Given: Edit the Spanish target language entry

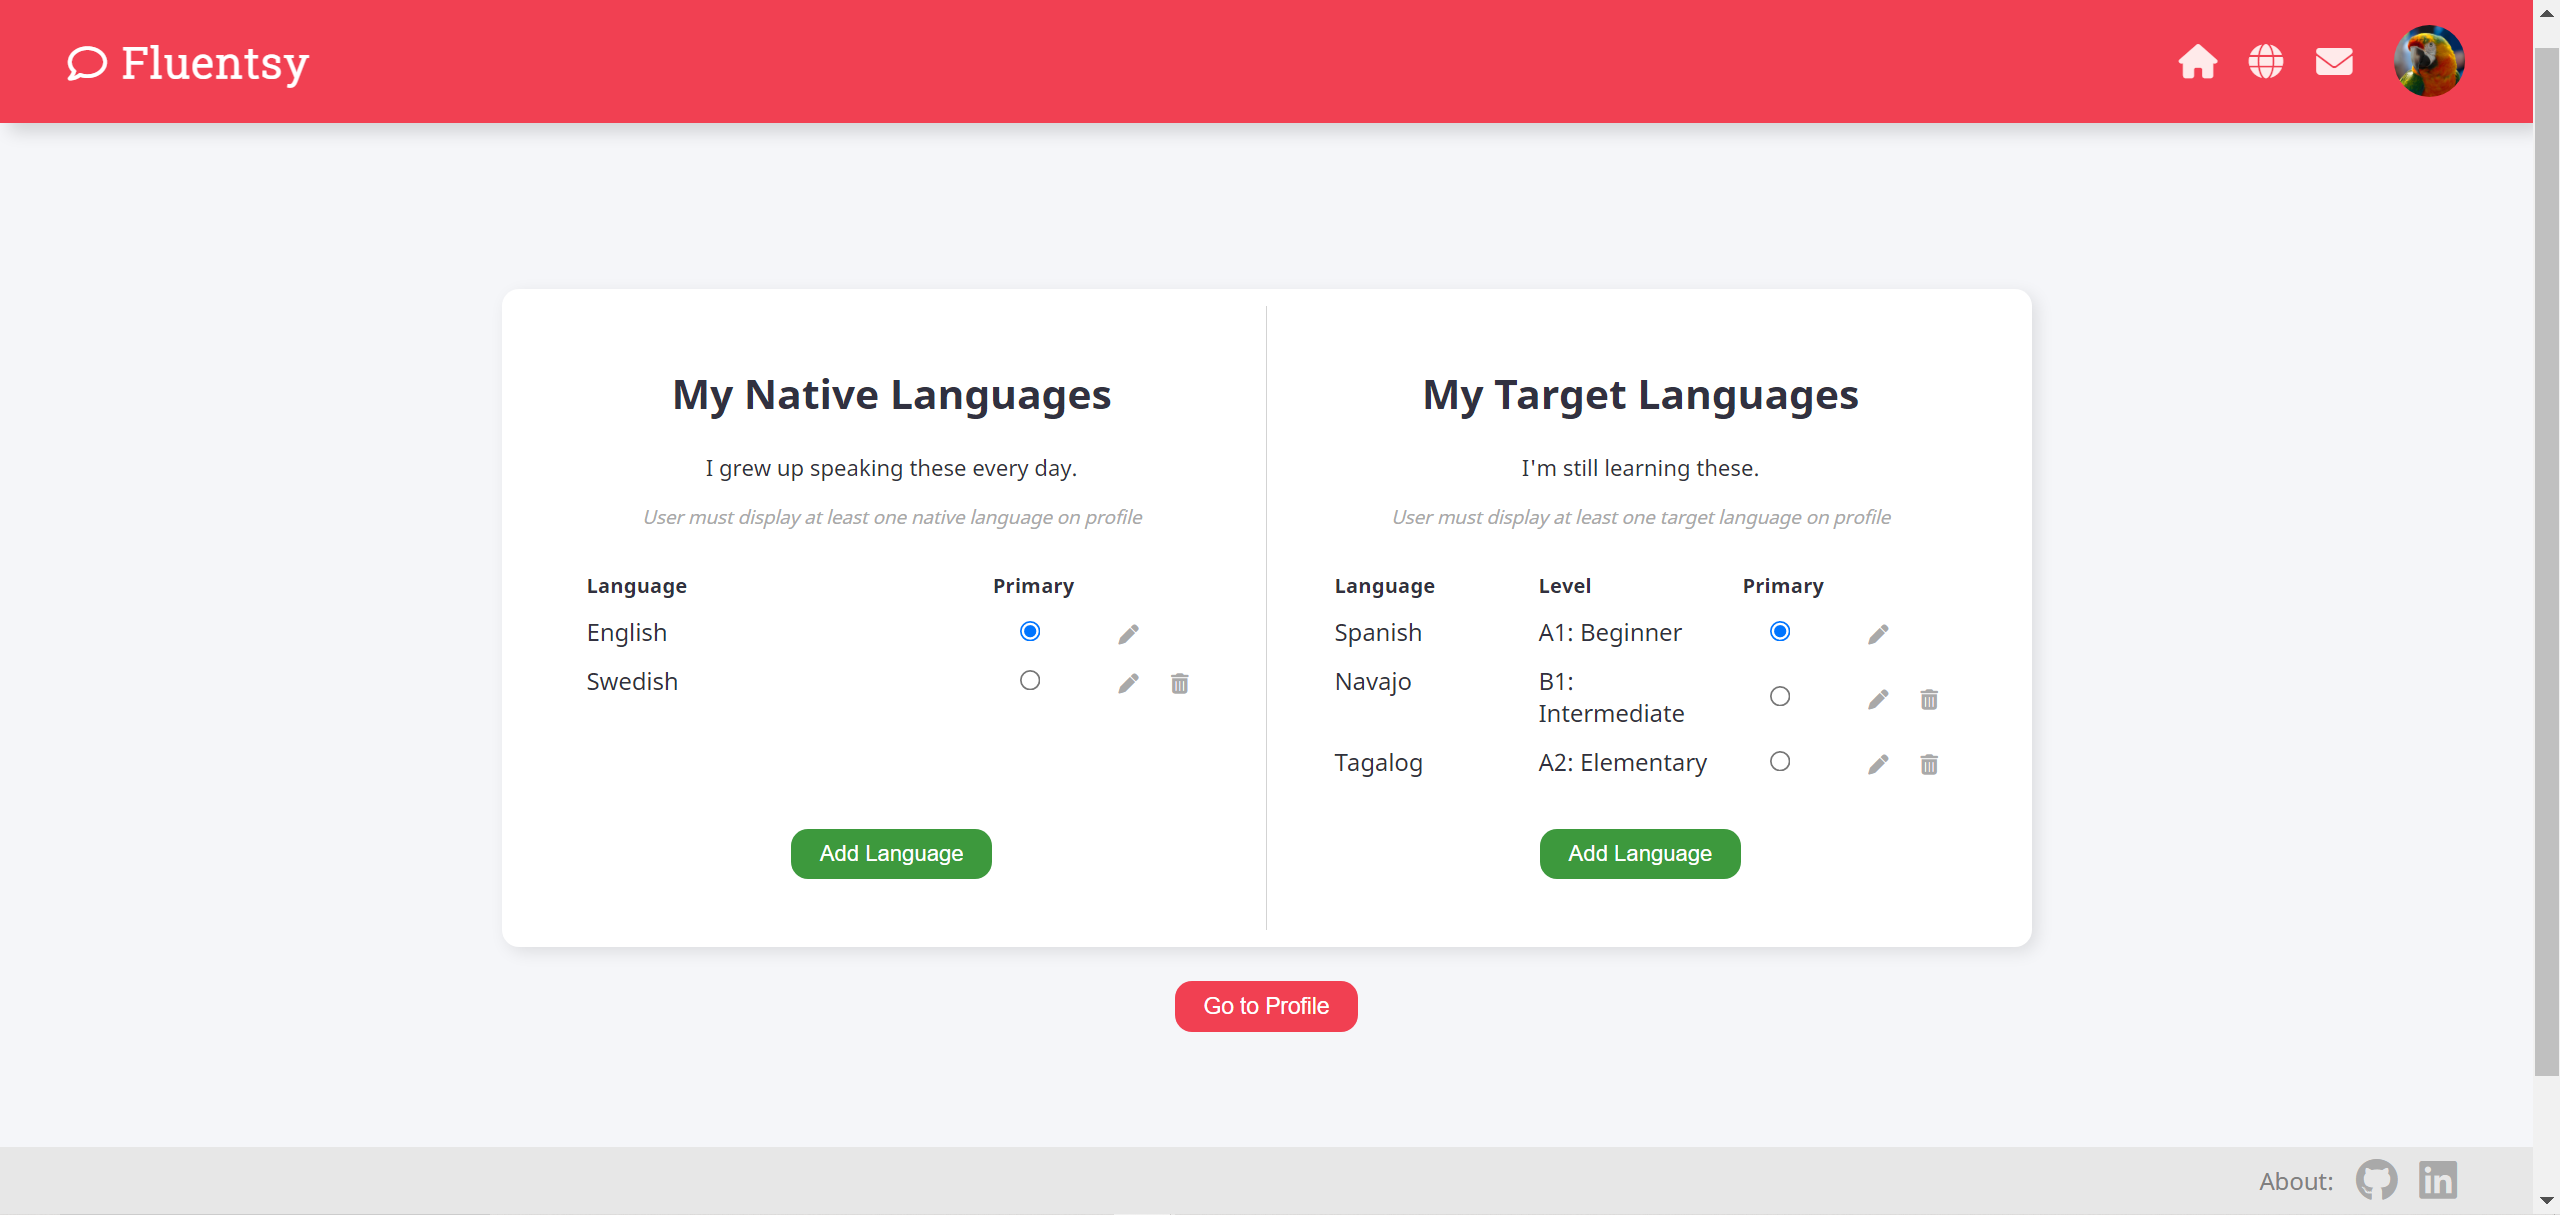Looking at the screenshot, I should click(x=1877, y=634).
